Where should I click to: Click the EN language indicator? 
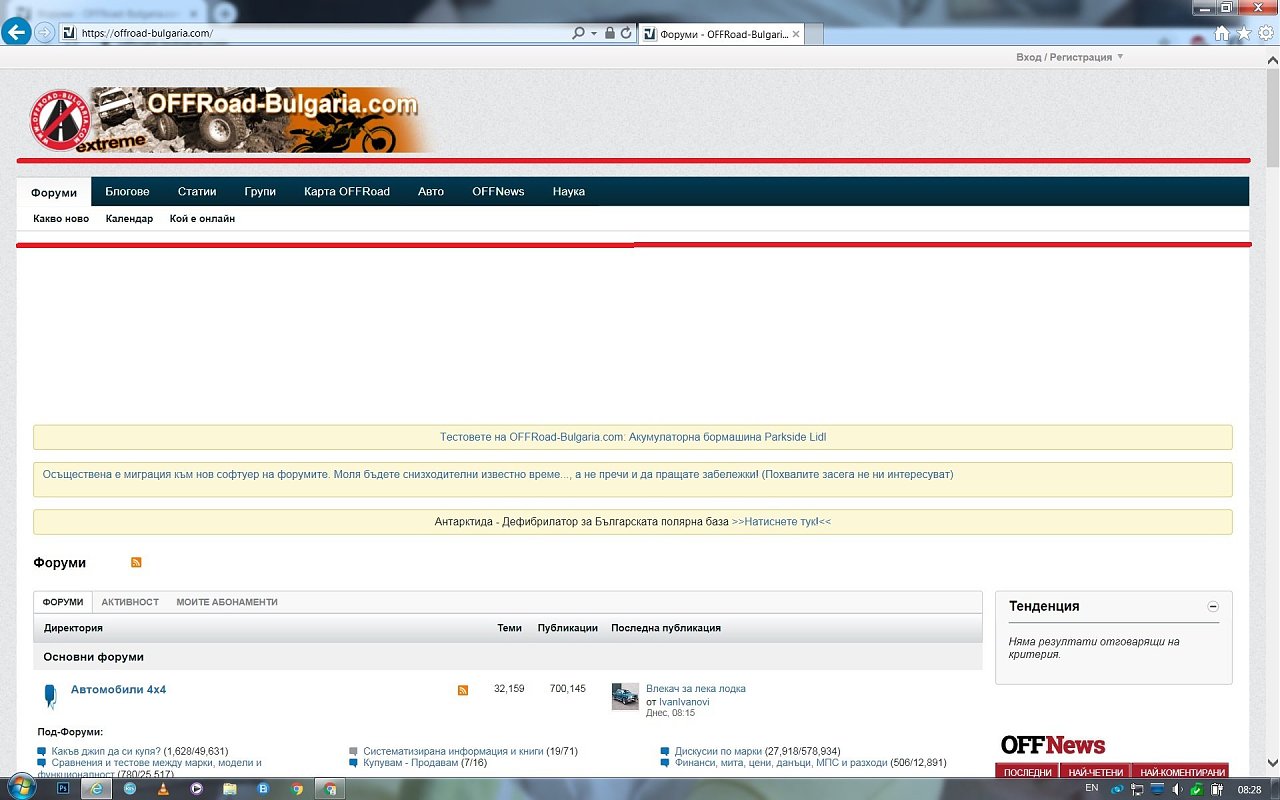pyautogui.click(x=1092, y=788)
